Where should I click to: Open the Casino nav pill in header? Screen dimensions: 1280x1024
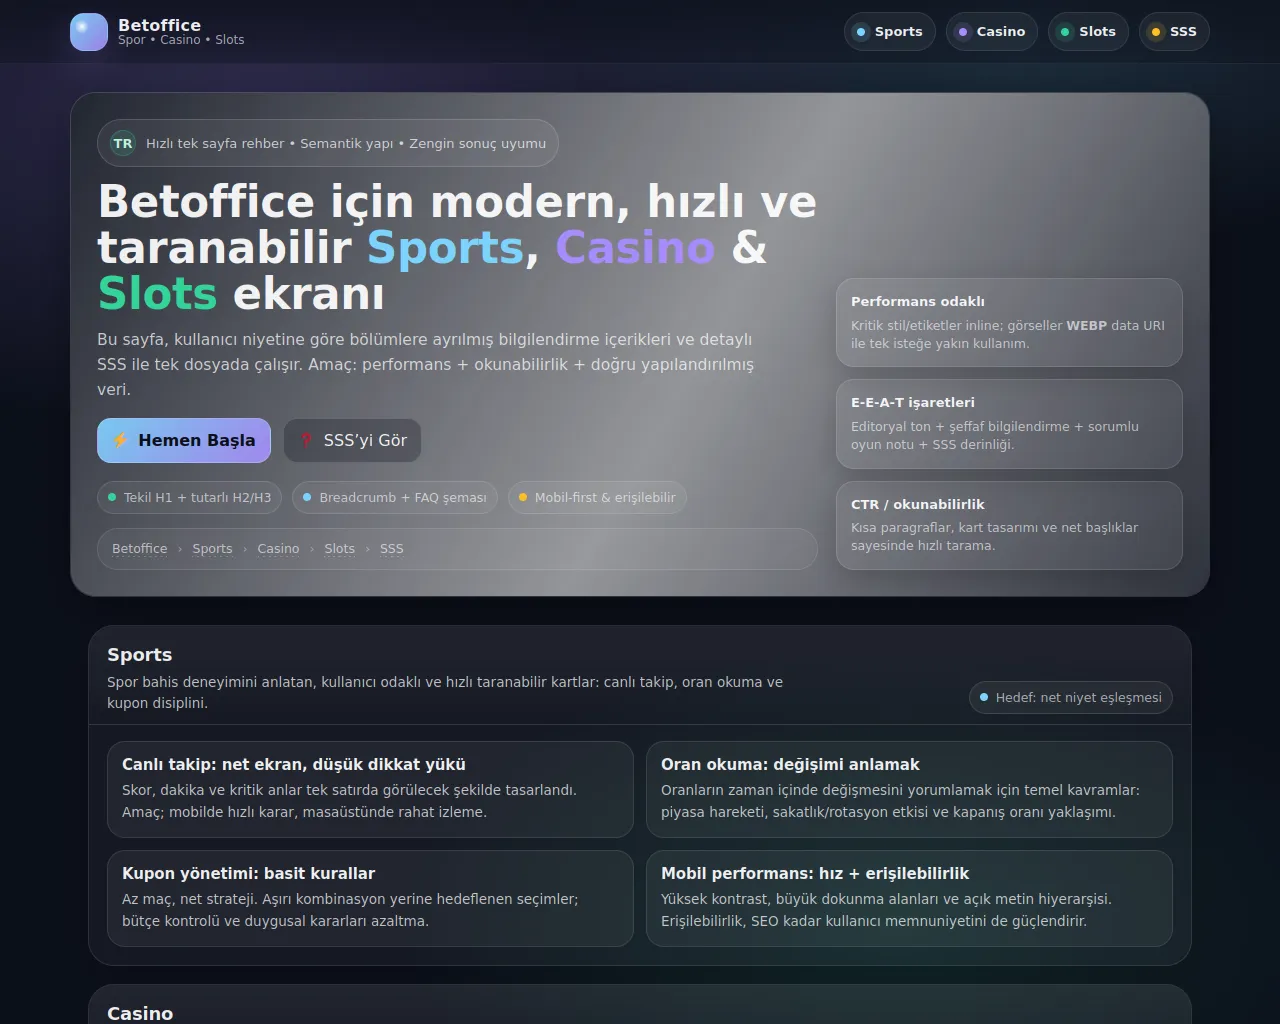click(x=992, y=32)
